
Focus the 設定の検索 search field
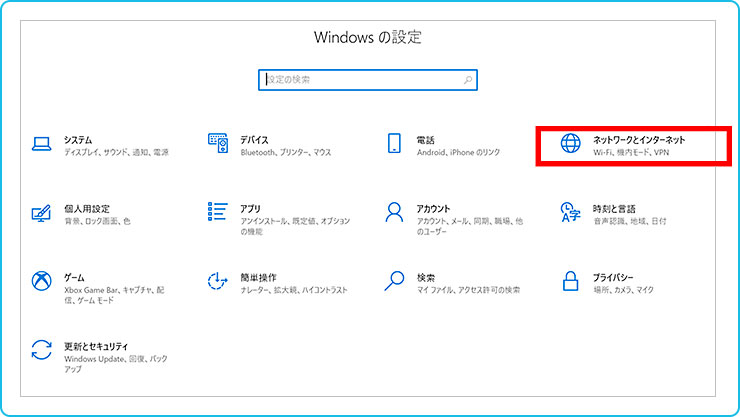click(368, 80)
